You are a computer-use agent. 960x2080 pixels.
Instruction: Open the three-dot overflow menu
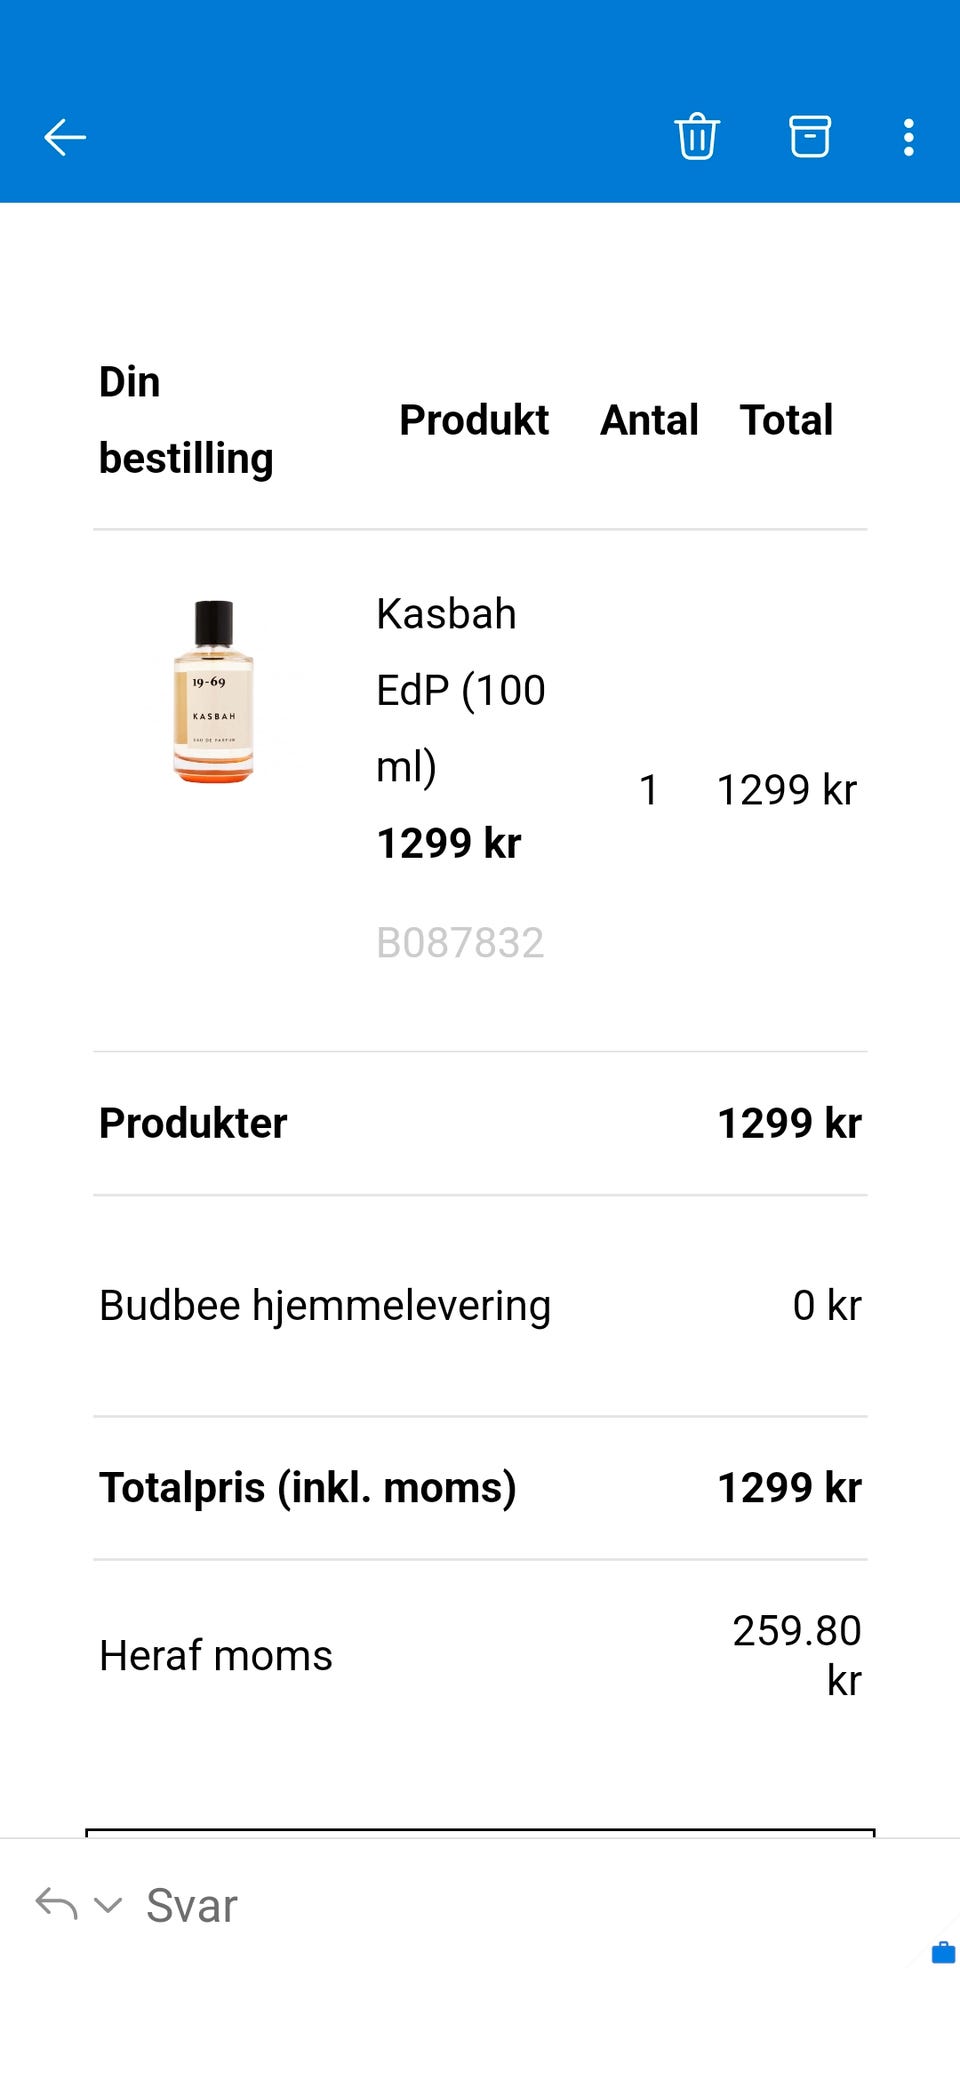pyautogui.click(x=908, y=137)
